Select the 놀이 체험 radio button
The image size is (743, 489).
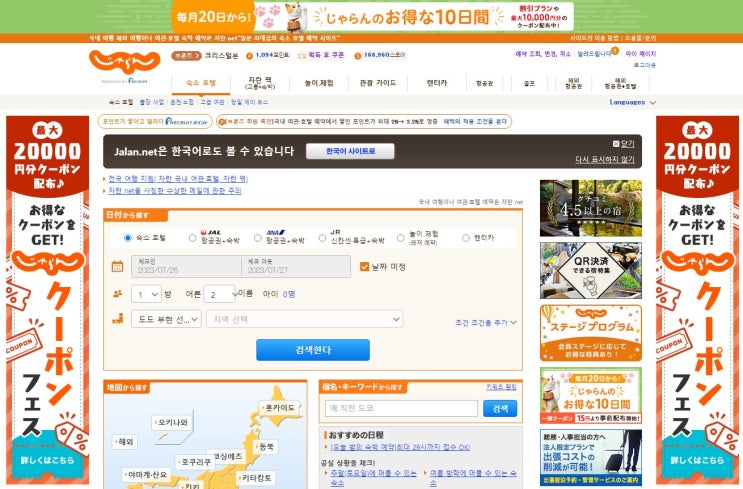point(401,238)
